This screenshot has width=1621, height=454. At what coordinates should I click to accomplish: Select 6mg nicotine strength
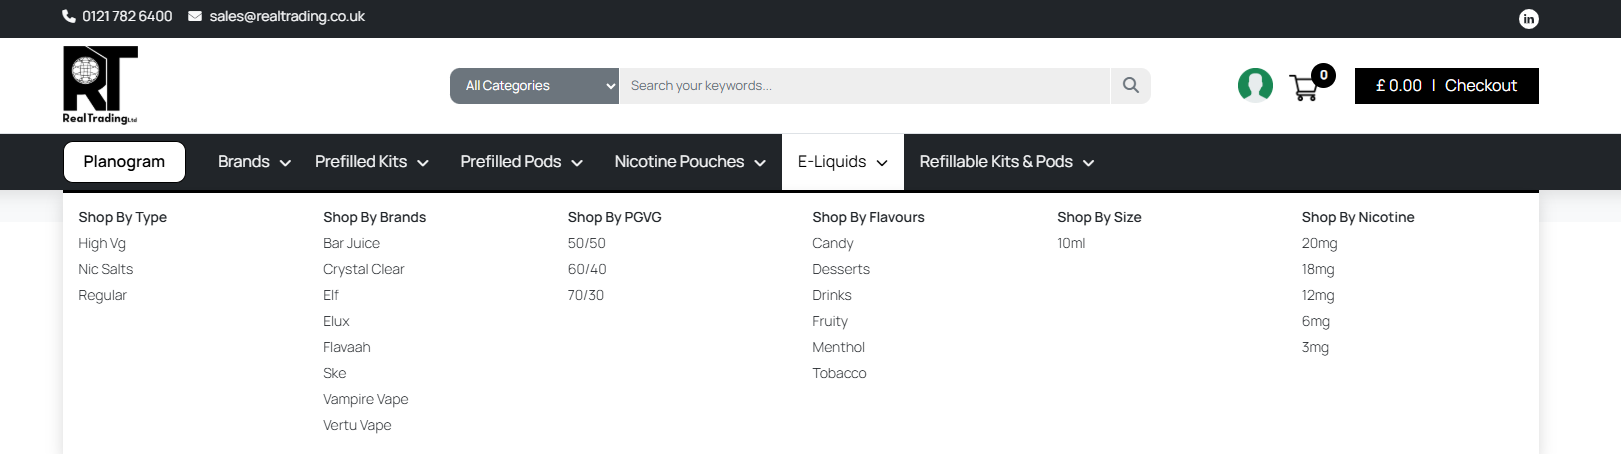[1315, 321]
